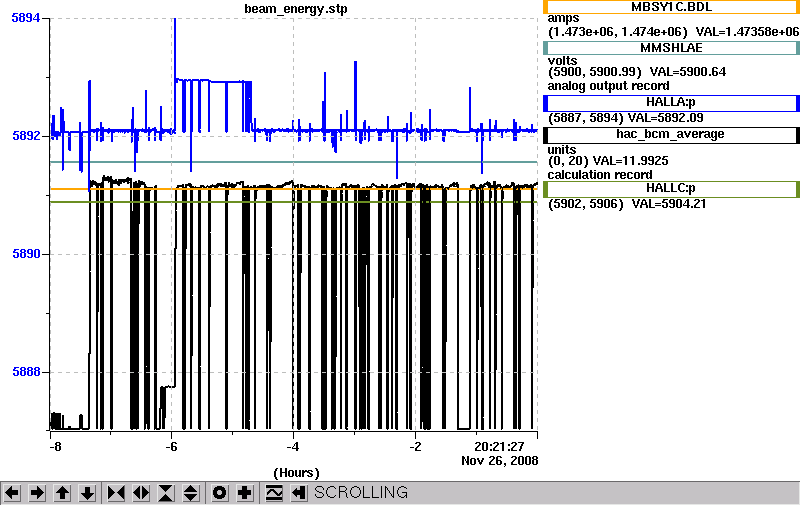Viewport: 800px width, 505px height.
Task: Click the plus icon in the toolbar
Action: 245,493
